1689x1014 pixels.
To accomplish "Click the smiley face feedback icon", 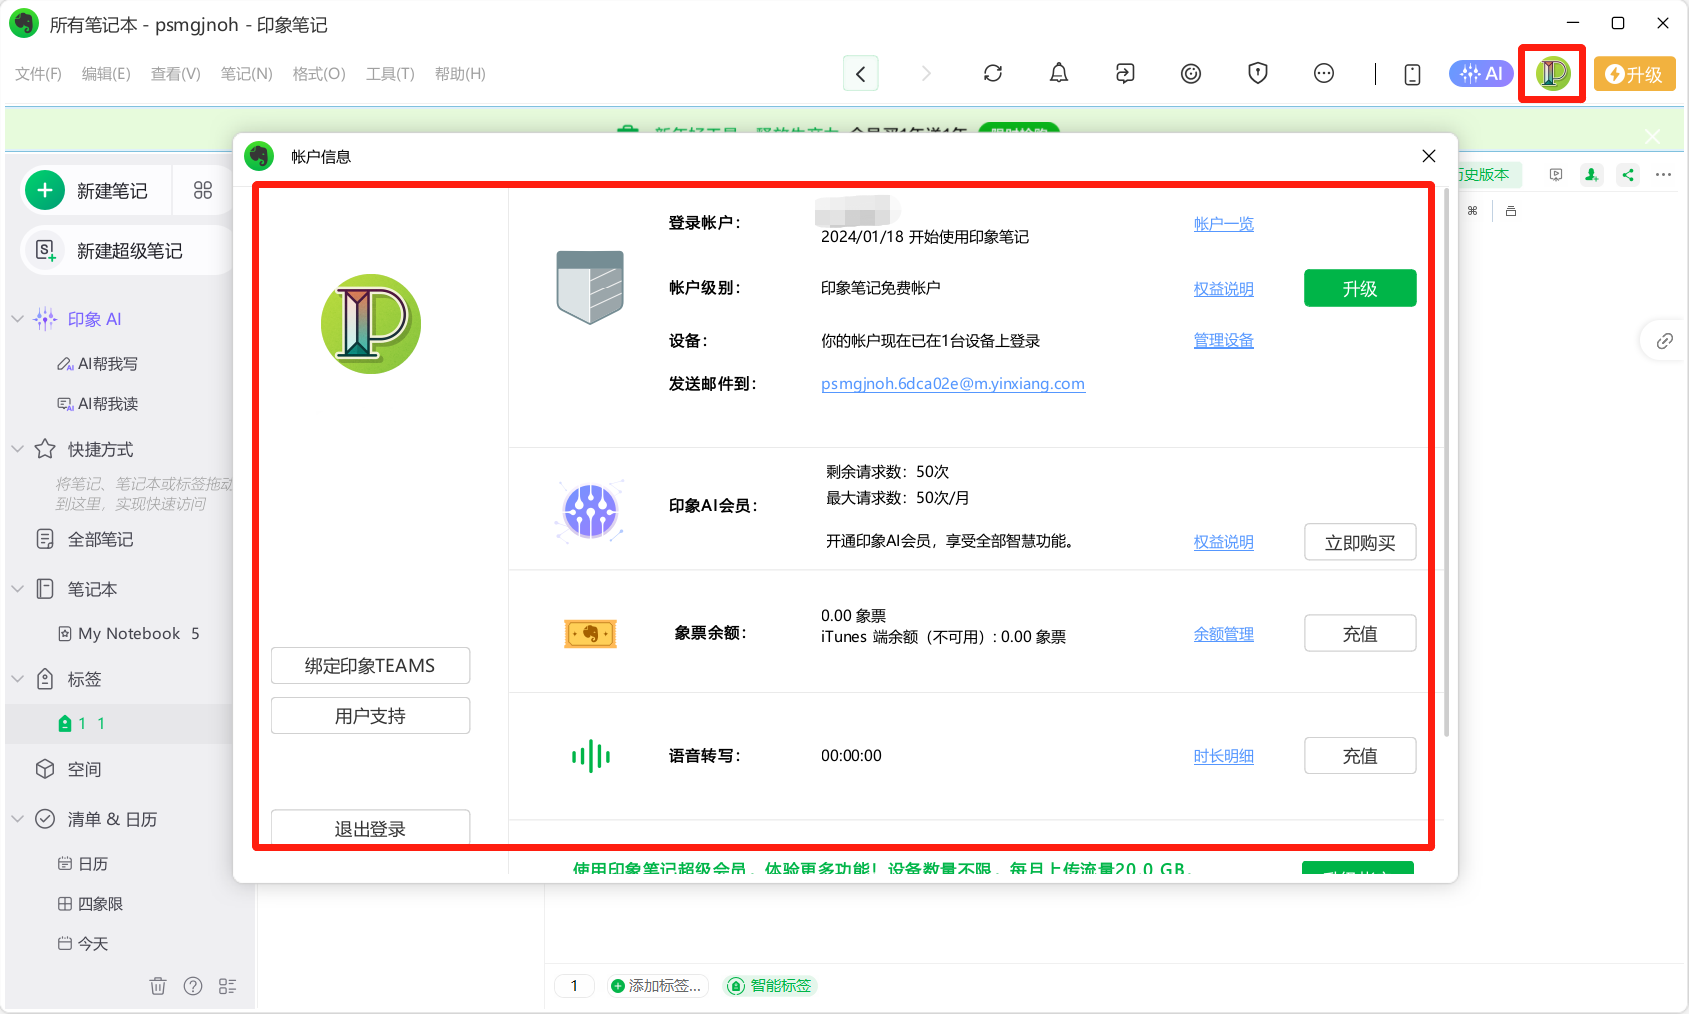I will [1191, 73].
